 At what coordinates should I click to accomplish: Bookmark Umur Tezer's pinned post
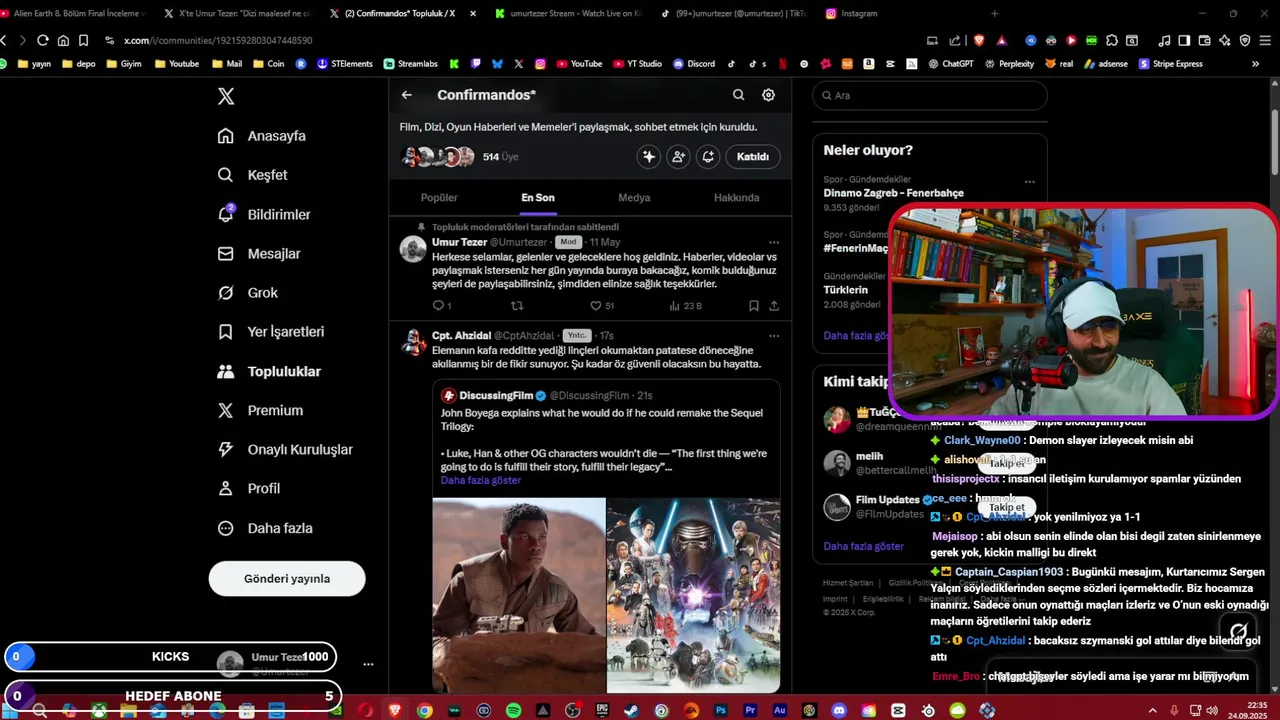(754, 306)
